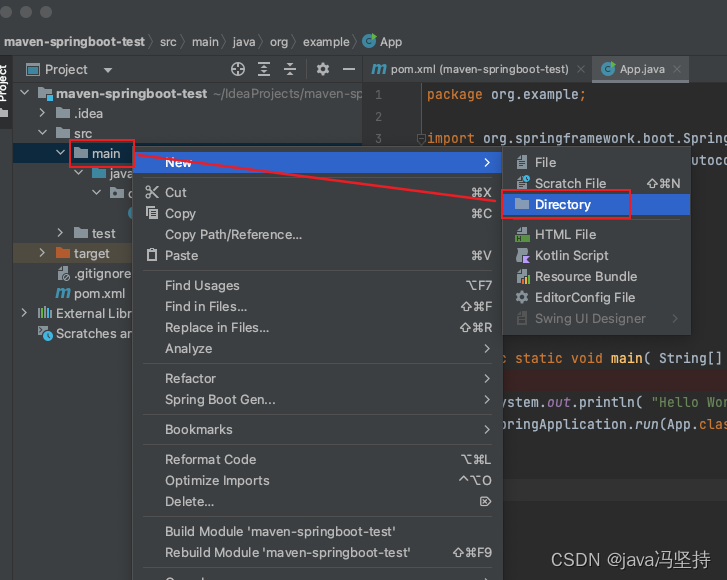
Task: Select the test folder
Action: [95, 233]
